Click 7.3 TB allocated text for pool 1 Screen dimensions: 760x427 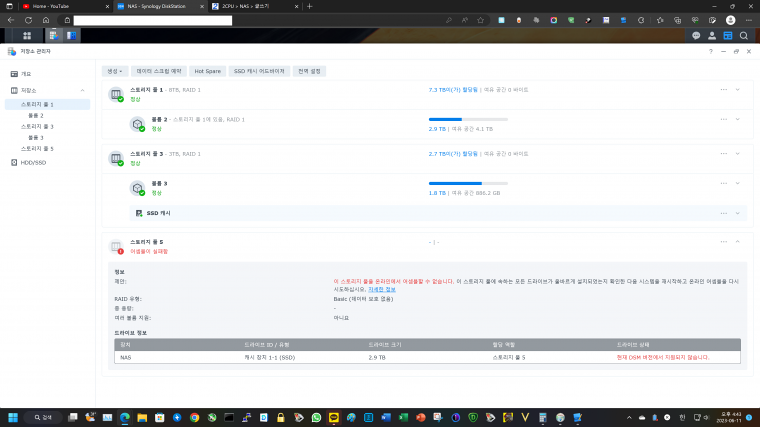pos(453,90)
